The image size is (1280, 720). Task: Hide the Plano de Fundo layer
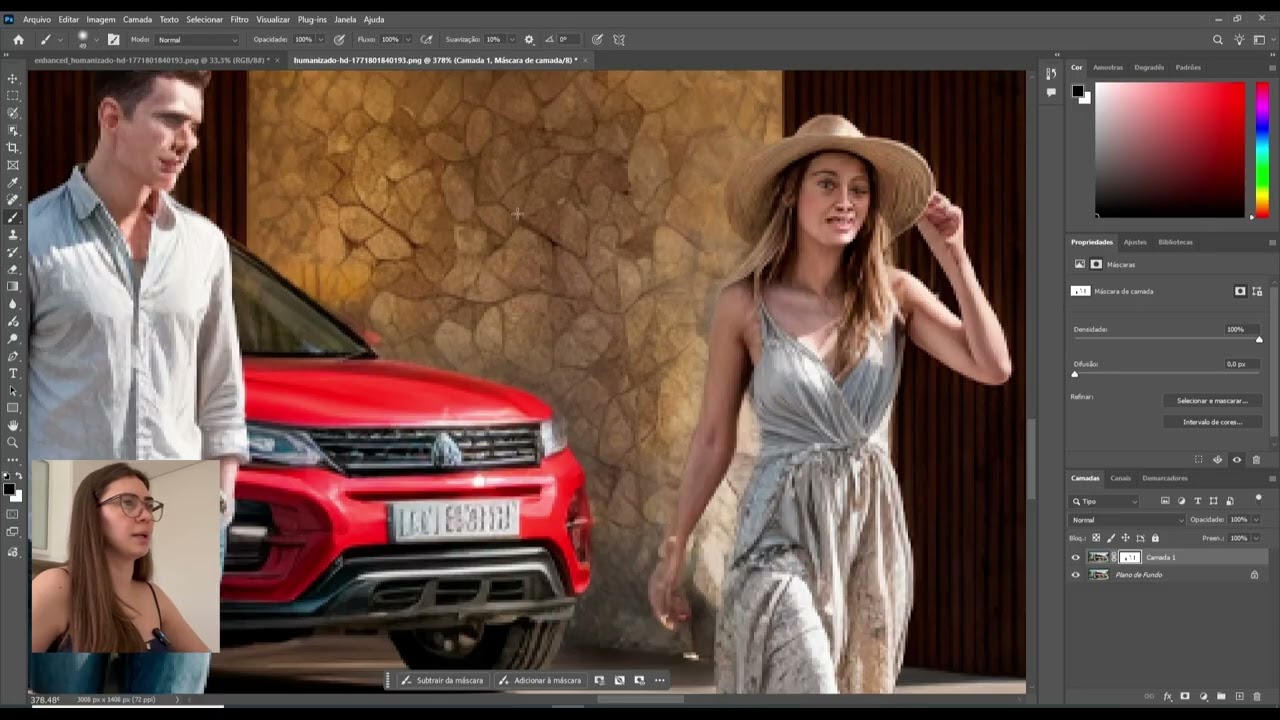tap(1076, 575)
